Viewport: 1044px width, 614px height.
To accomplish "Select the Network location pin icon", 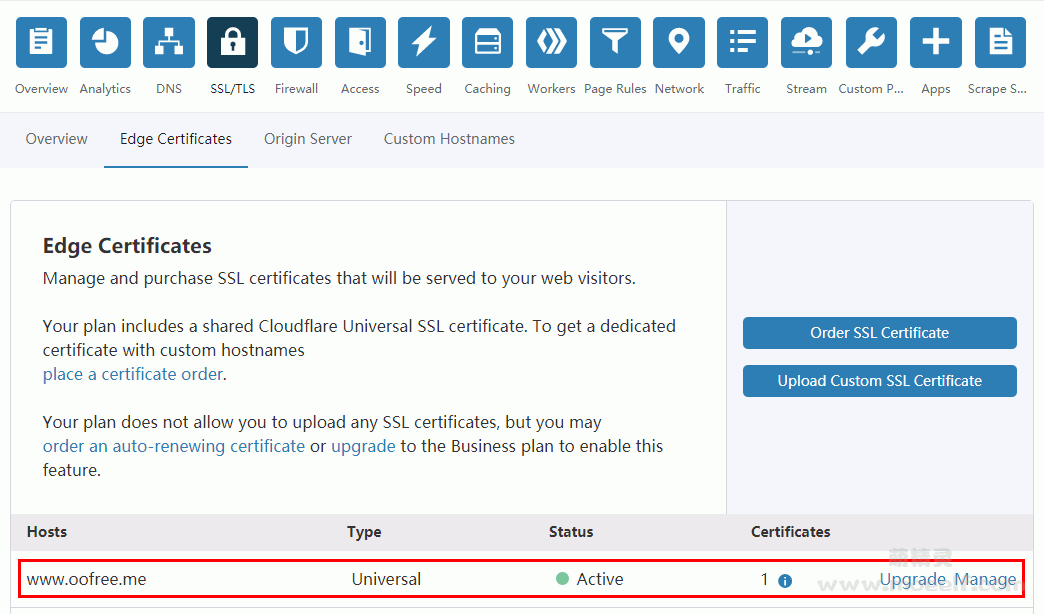I will pyautogui.click(x=679, y=42).
